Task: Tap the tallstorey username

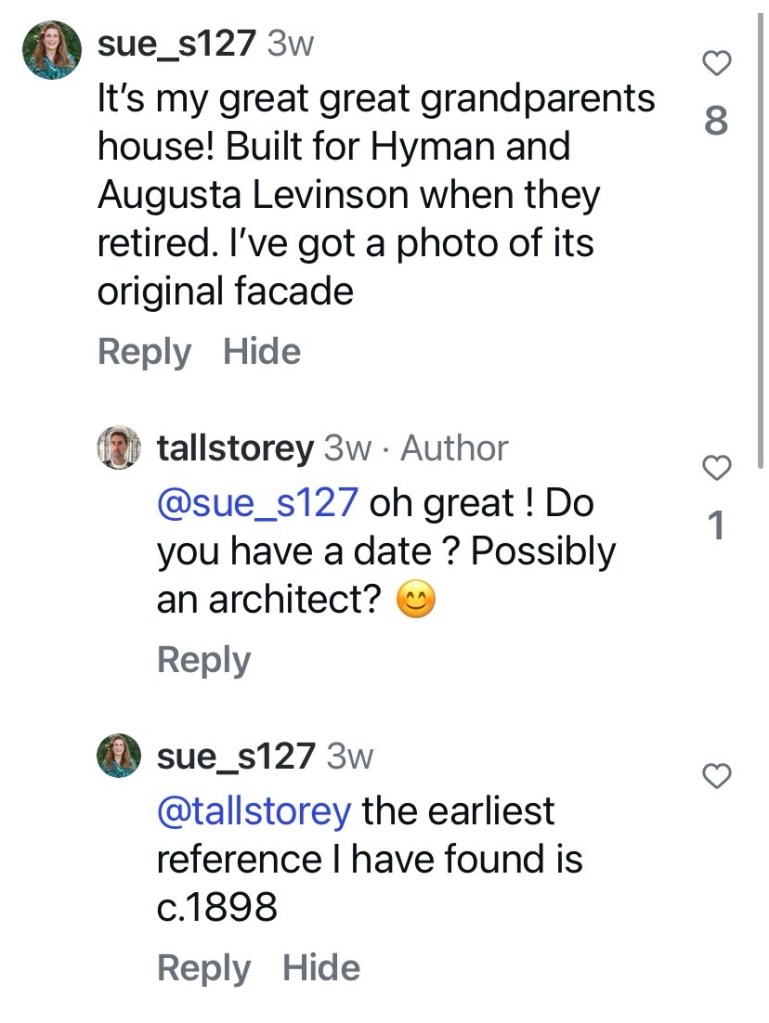Action: [235, 449]
